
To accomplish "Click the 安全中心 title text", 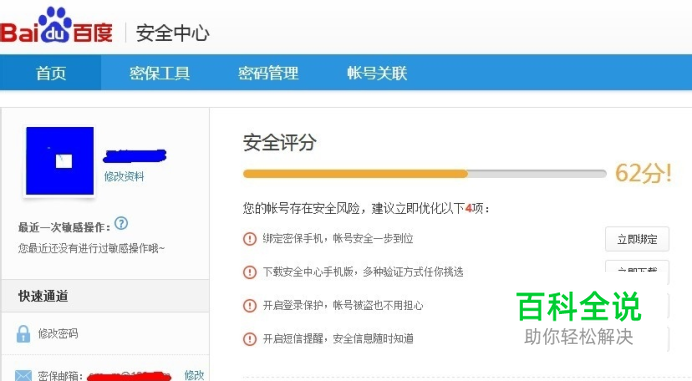I will click(x=173, y=33).
